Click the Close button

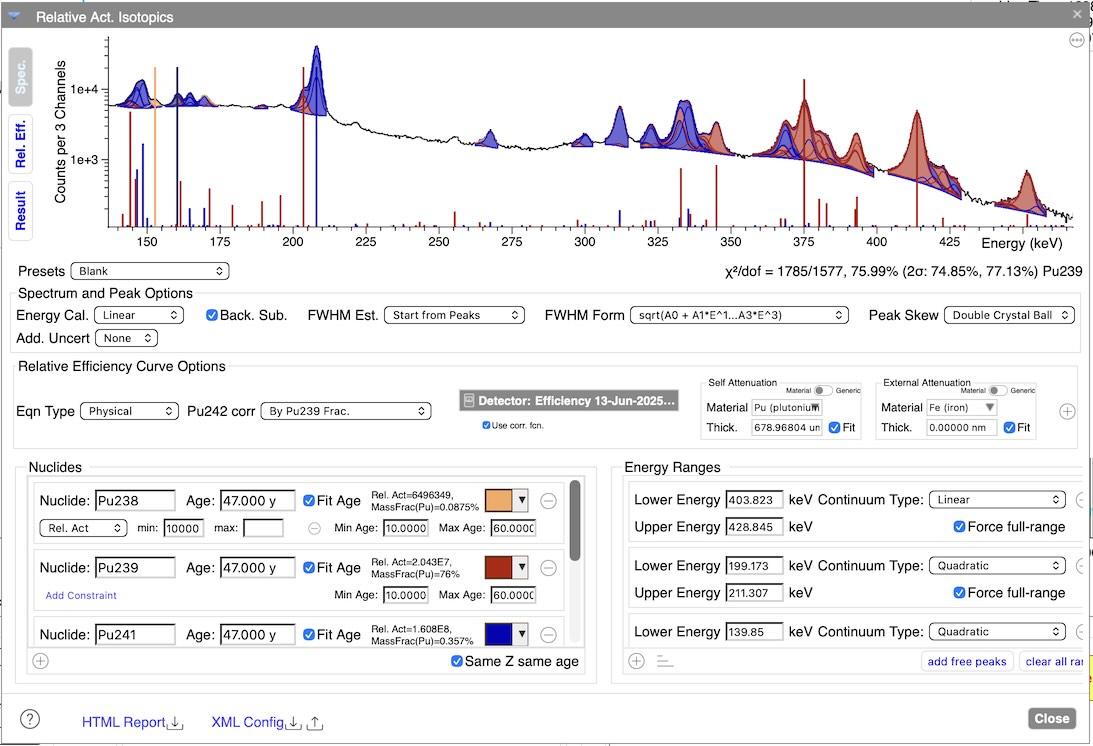pyautogui.click(x=1052, y=719)
